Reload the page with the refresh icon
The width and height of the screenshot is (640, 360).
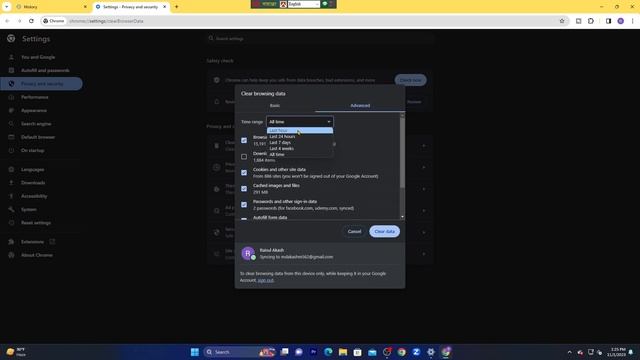31,21
